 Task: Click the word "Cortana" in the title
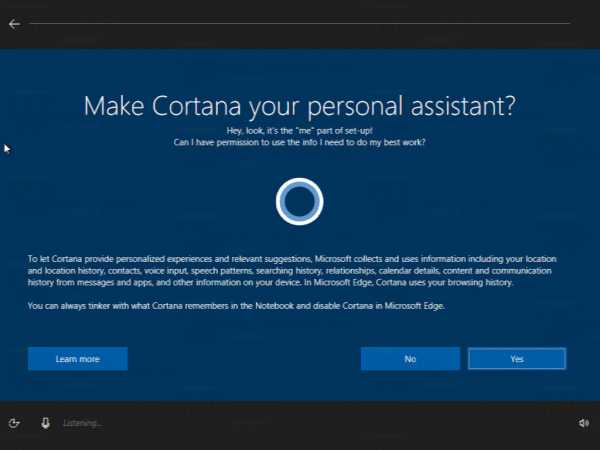point(209,106)
